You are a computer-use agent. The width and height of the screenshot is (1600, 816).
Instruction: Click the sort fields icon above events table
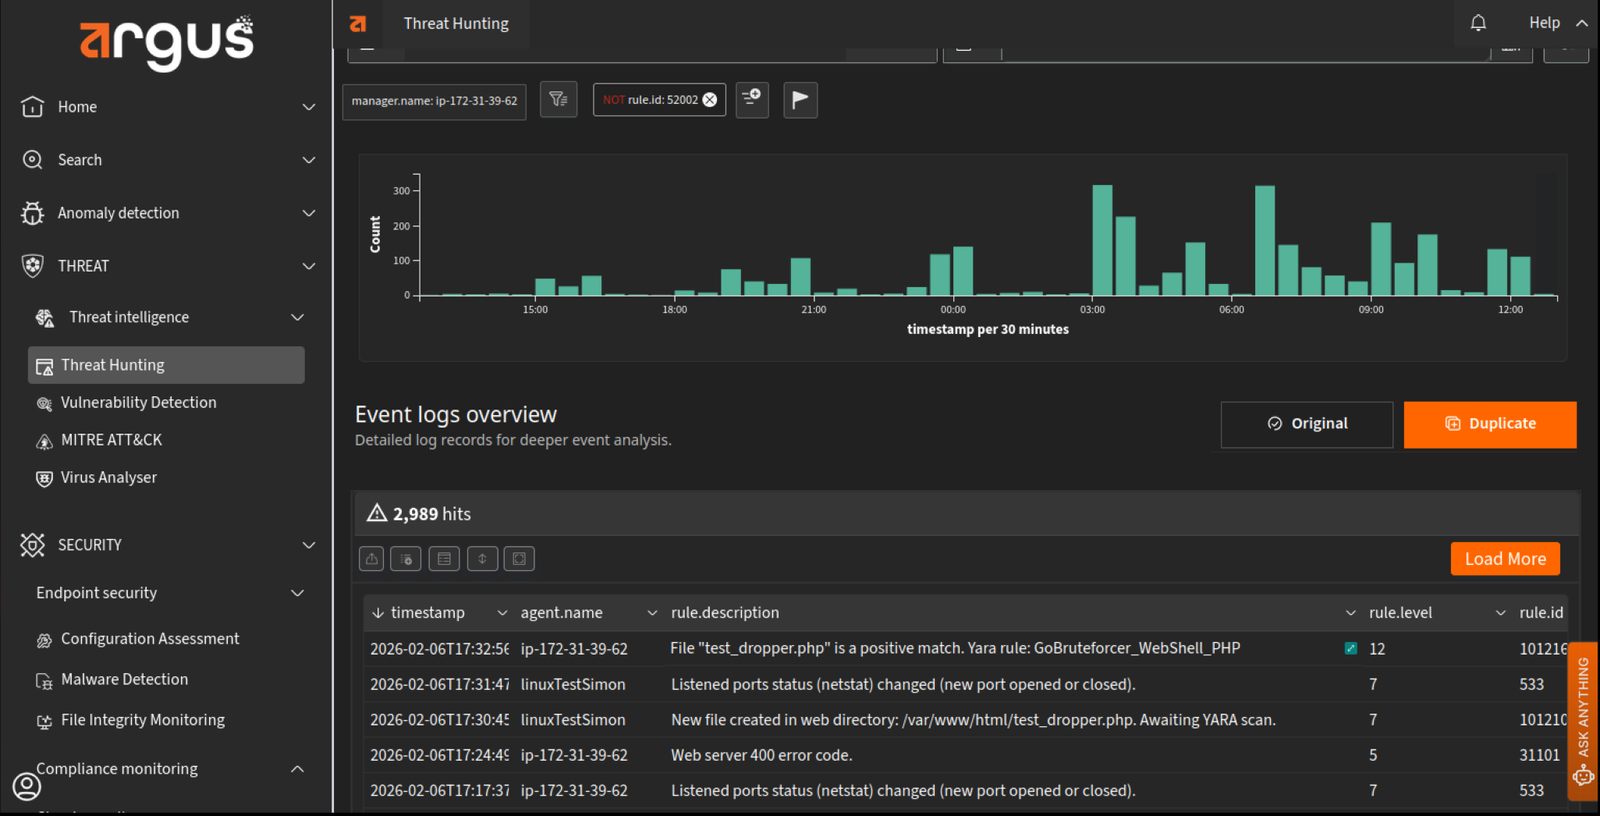coord(482,559)
